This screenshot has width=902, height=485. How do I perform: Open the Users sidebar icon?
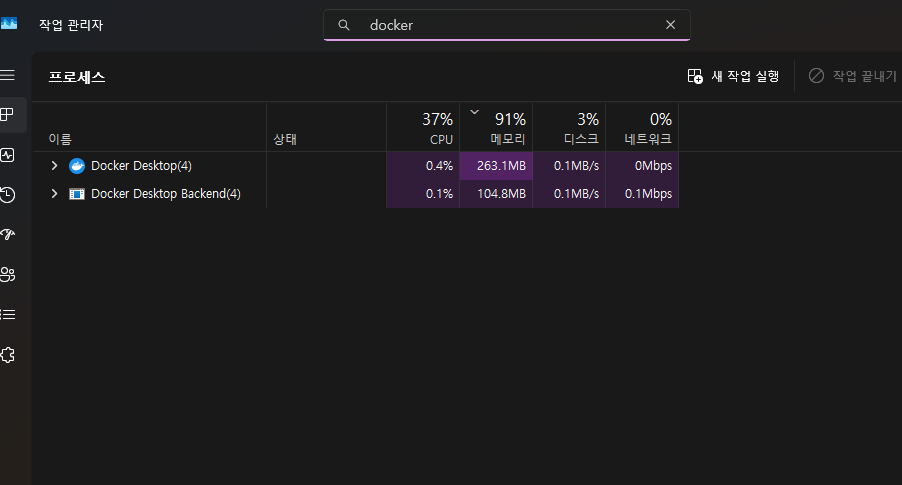pos(7,274)
